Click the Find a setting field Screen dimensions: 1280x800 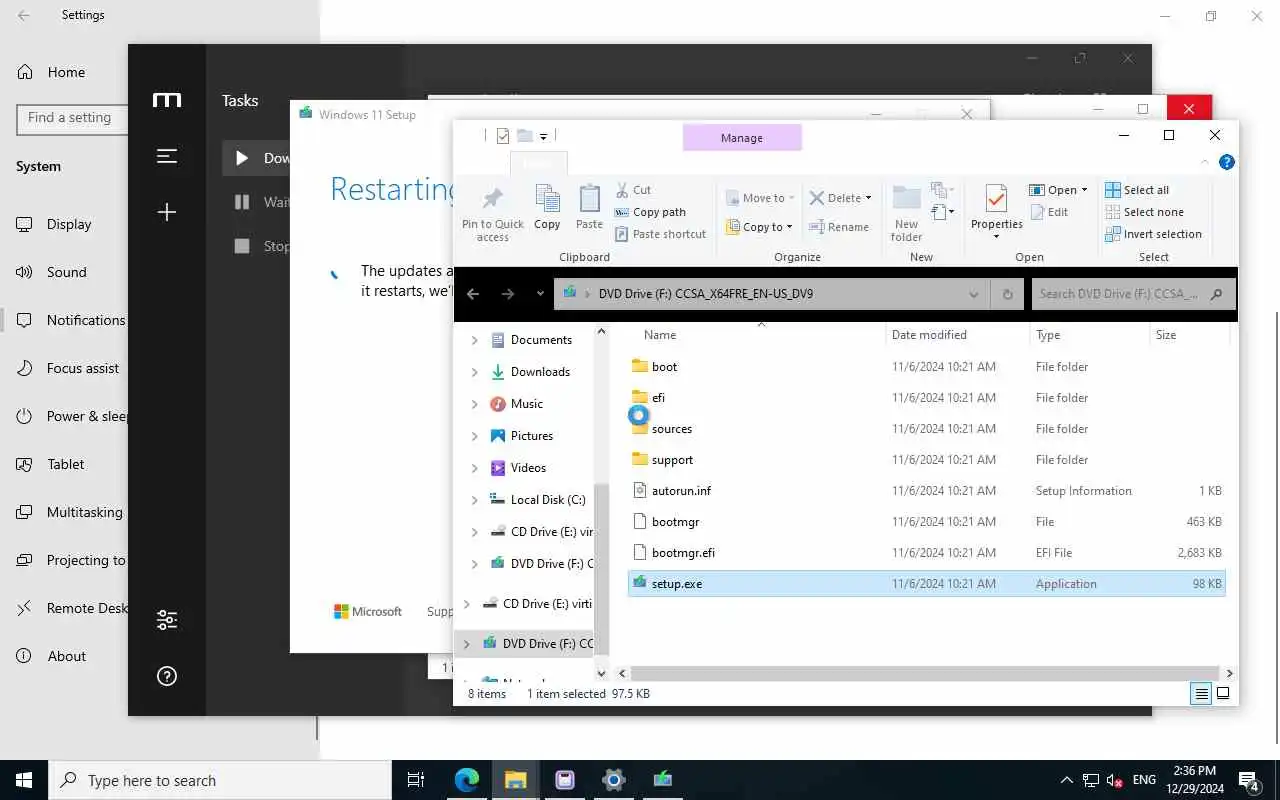click(72, 118)
